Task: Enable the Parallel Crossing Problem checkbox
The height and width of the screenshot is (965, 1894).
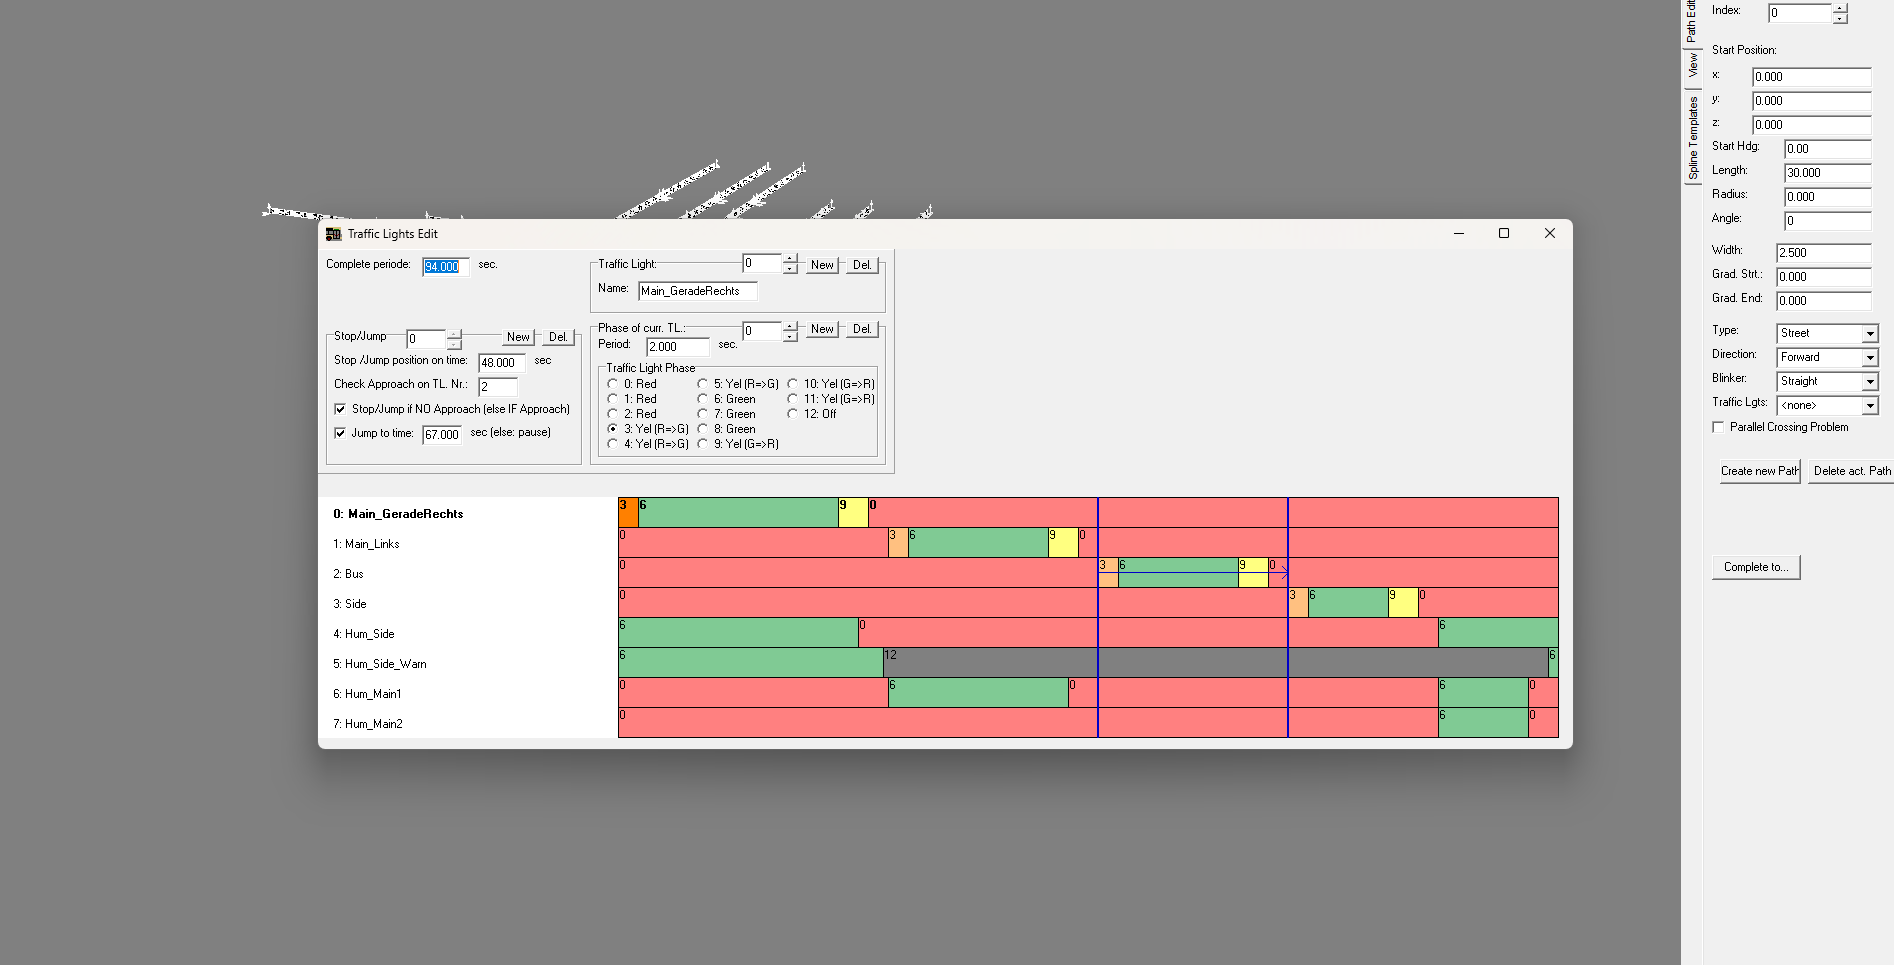Action: [x=1718, y=427]
